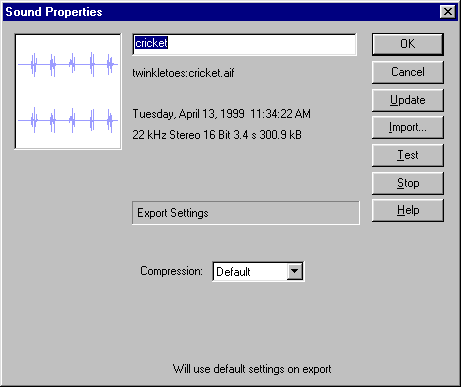
Task: Cancel the Sound Properties dialog
Action: 408,72
